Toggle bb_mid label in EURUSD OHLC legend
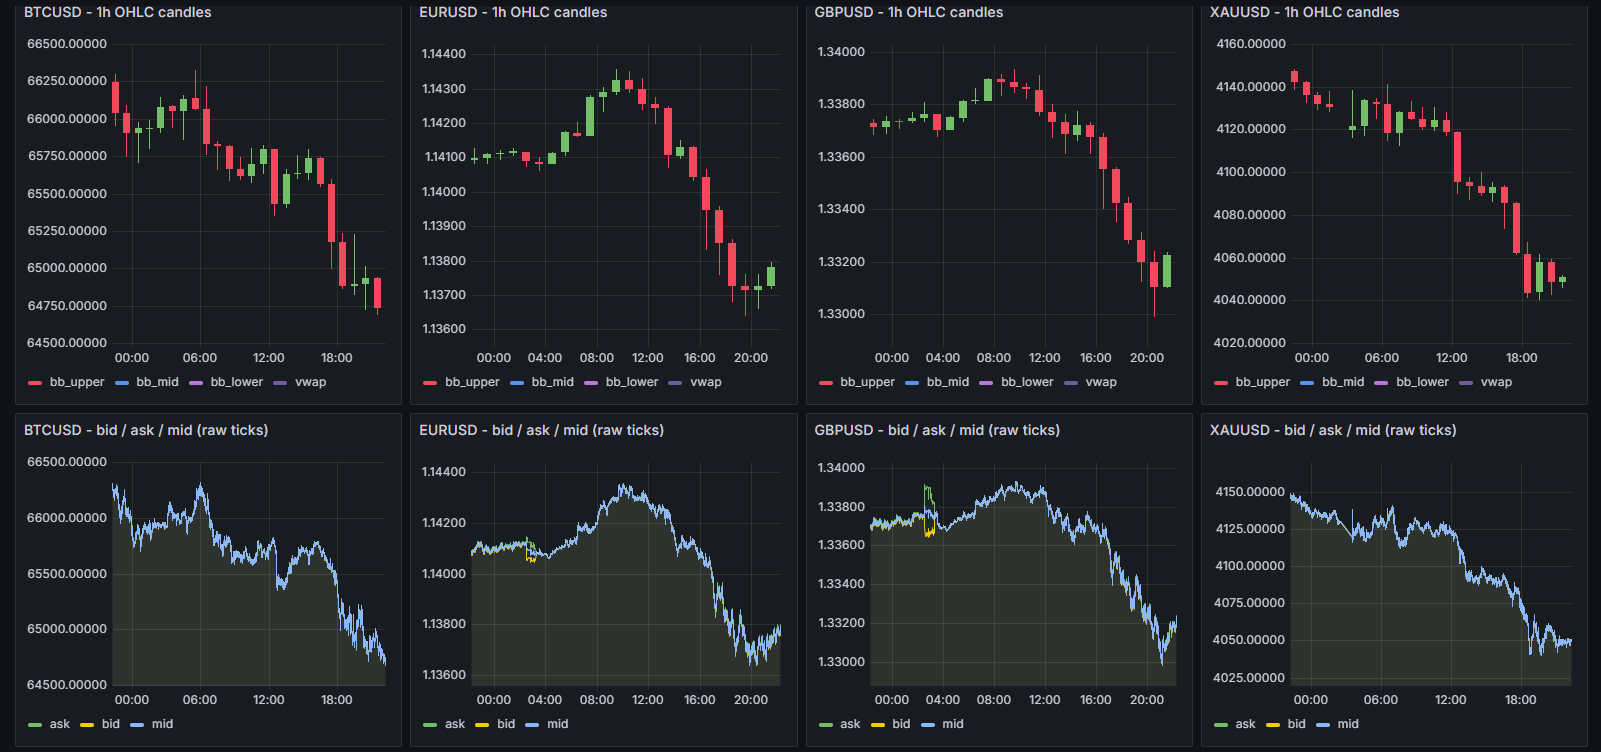This screenshot has height=752, width=1601. 553,382
